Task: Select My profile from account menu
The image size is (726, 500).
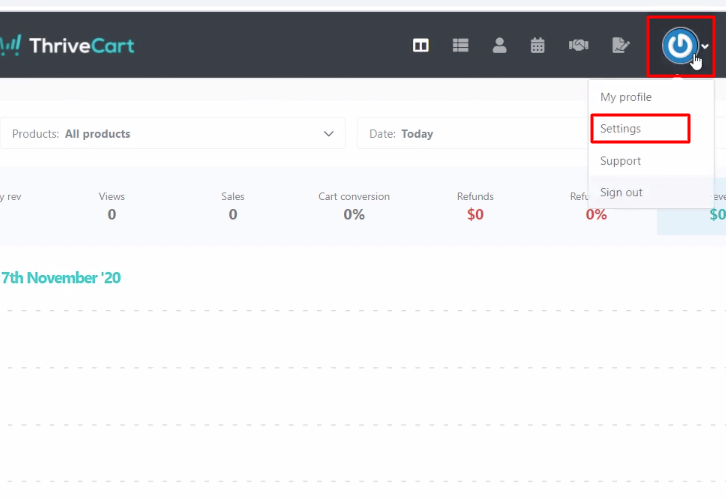Action: tap(626, 97)
